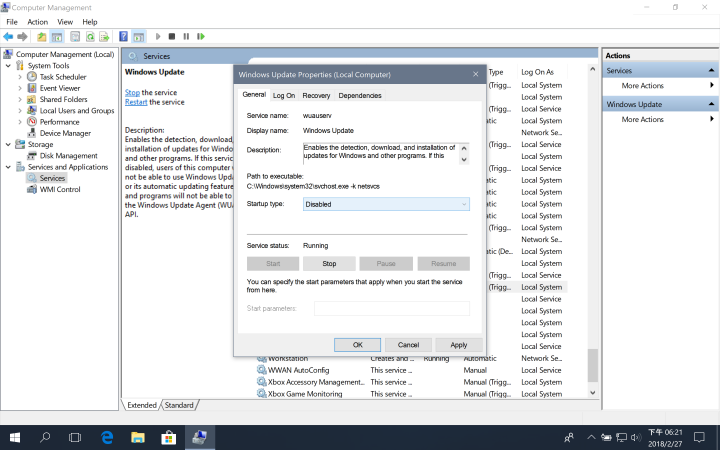This screenshot has height=450, width=720.
Task: Open the View menu
Action: coord(65,22)
